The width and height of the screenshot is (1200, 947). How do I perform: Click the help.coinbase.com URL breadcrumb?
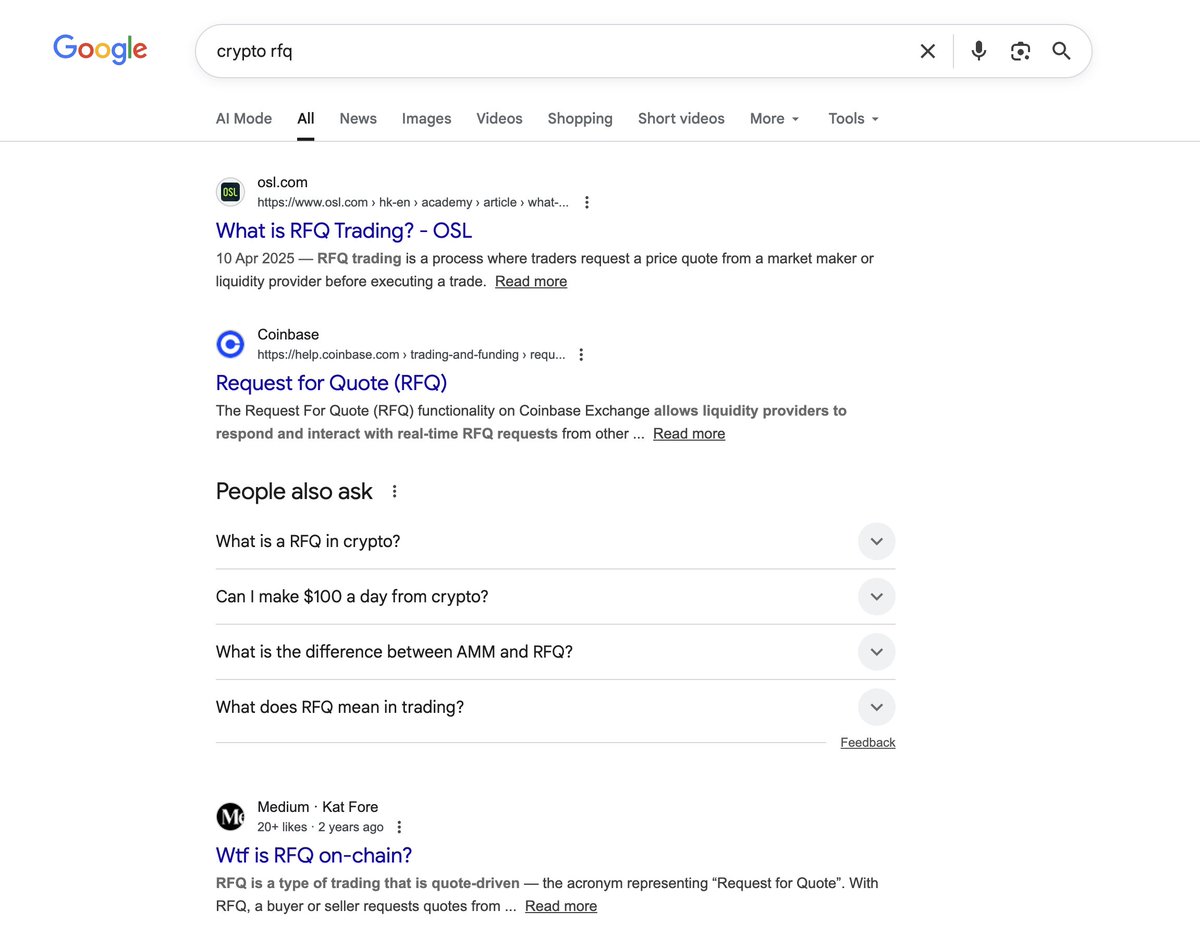click(411, 354)
